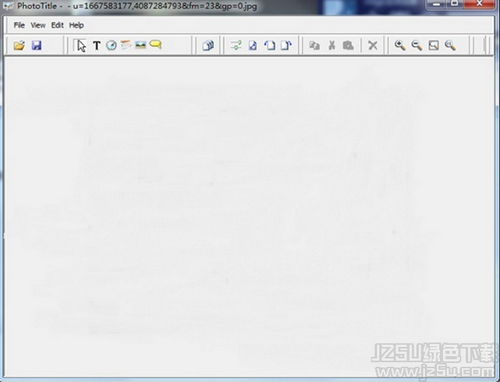Screen dimensions: 500x382
Task: Pick the picture insert tool icon
Action: pyautogui.click(x=141, y=45)
